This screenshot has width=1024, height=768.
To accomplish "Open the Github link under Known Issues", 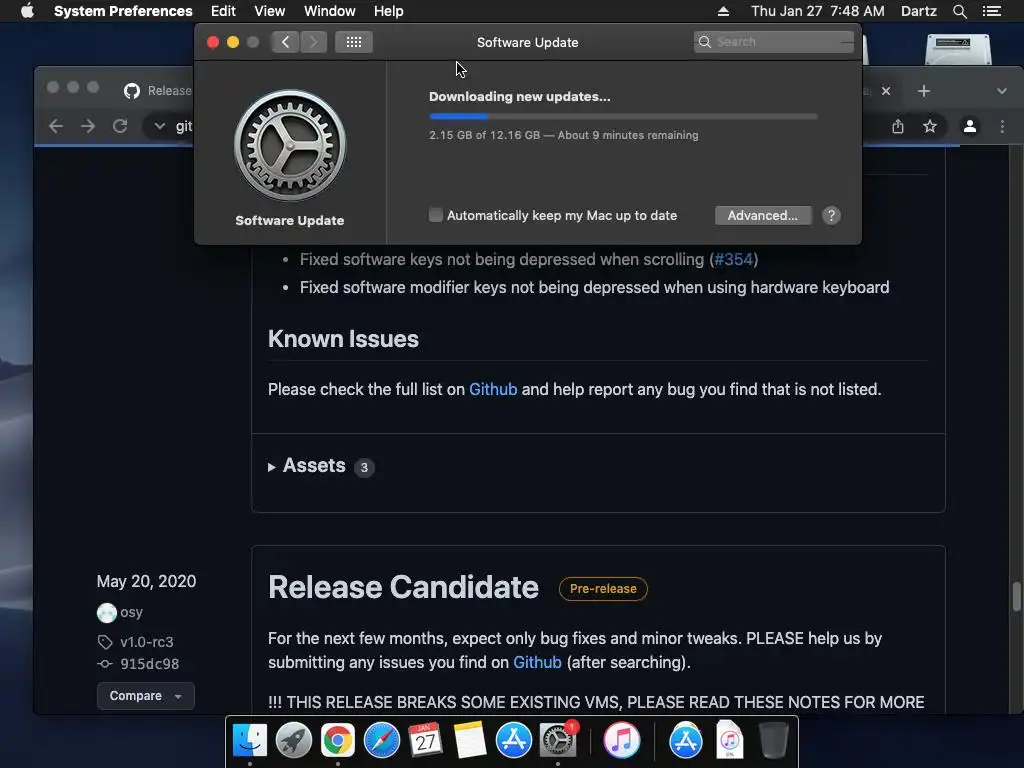I will (x=493, y=389).
